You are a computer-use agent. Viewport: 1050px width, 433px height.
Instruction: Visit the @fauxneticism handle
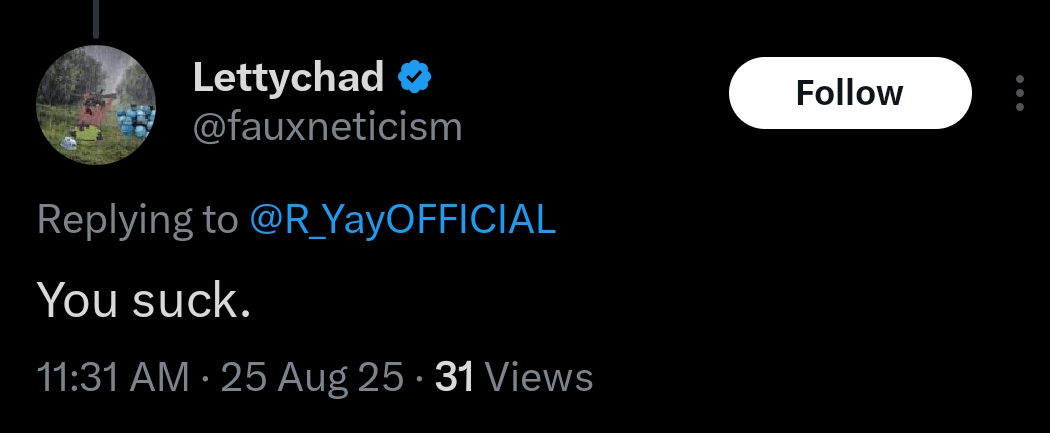[327, 127]
